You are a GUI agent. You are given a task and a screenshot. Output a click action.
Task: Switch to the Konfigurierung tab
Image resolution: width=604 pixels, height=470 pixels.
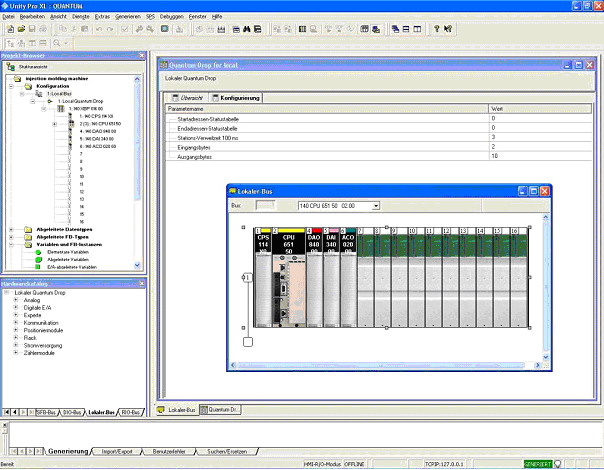236,98
